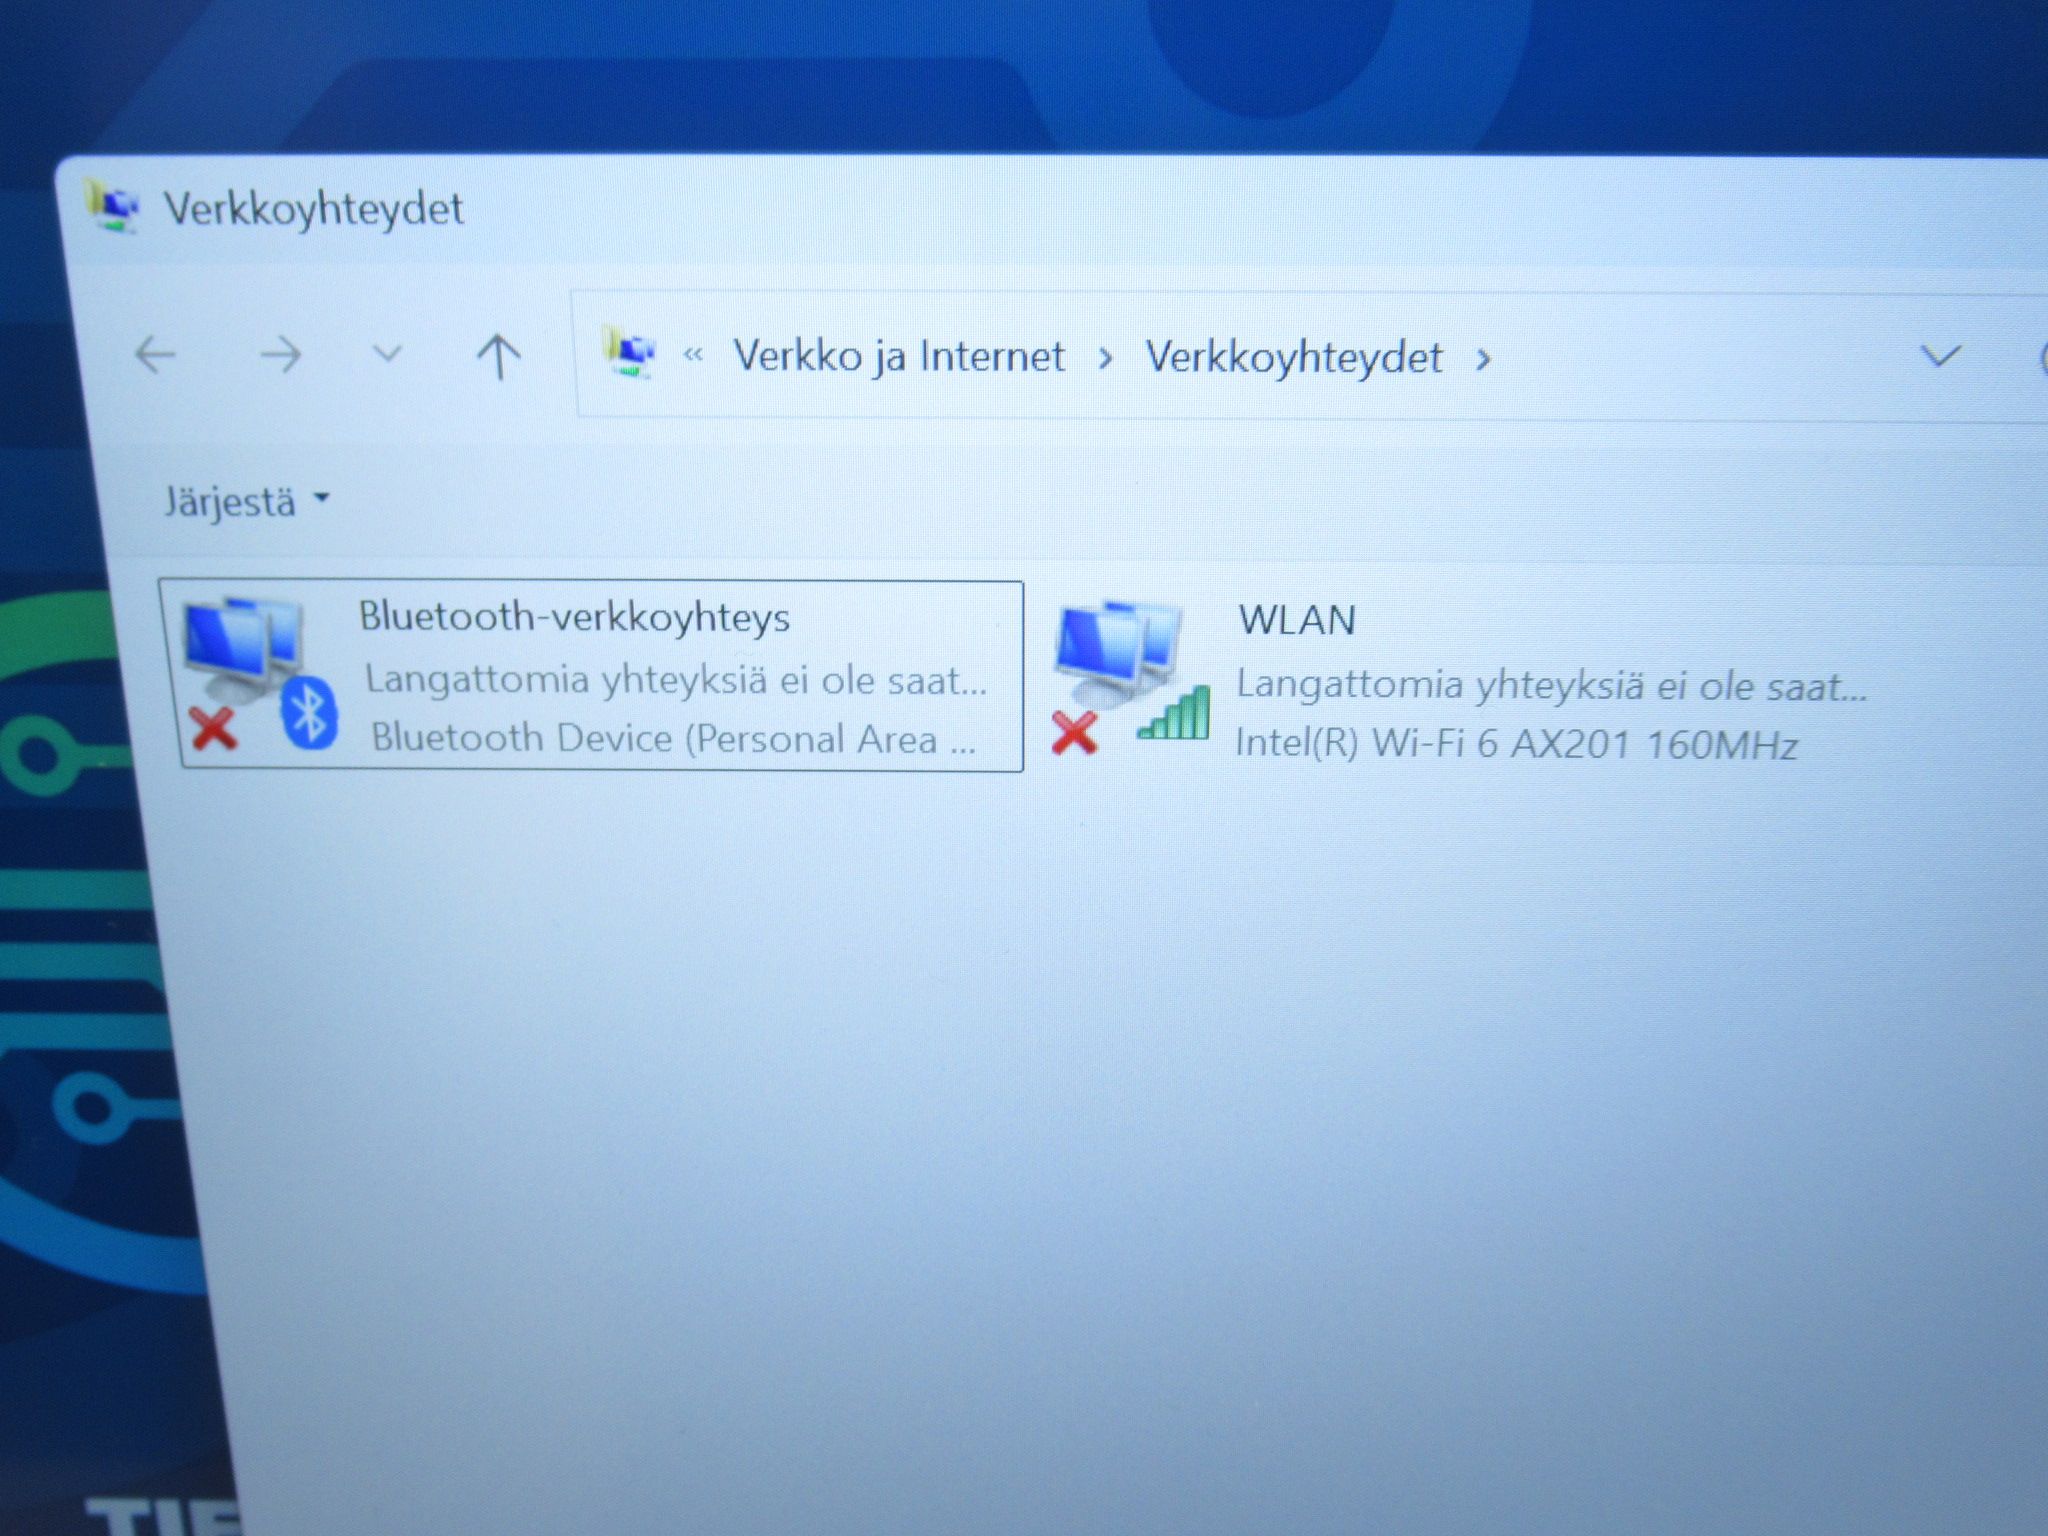The width and height of the screenshot is (2048, 1536).
Task: Select the WLAN adapter icon
Action: tap(1131, 676)
